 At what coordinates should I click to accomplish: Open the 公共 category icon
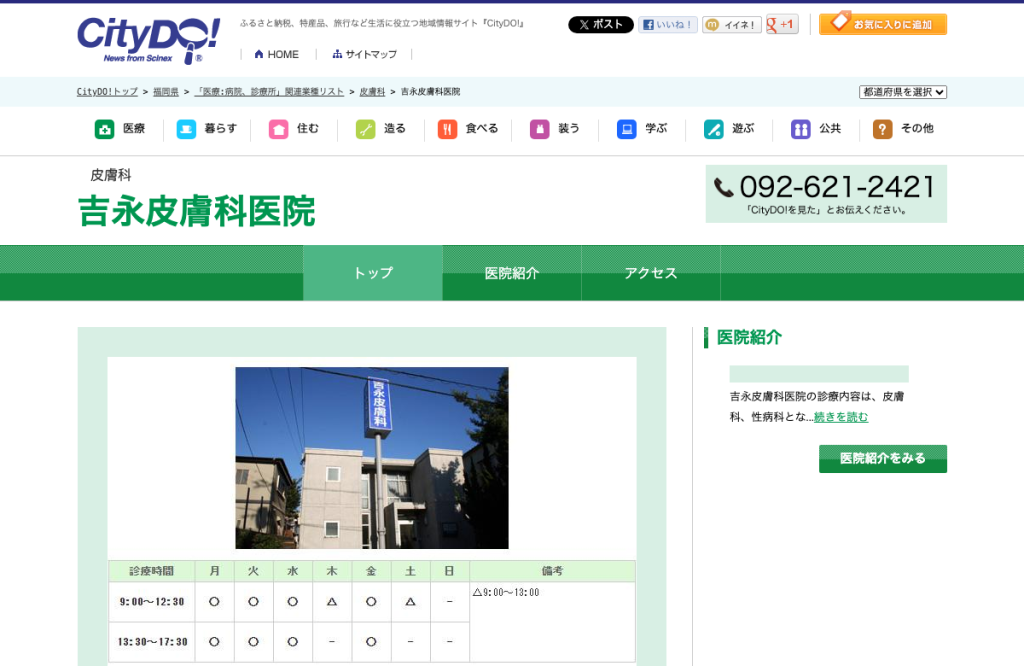point(800,129)
